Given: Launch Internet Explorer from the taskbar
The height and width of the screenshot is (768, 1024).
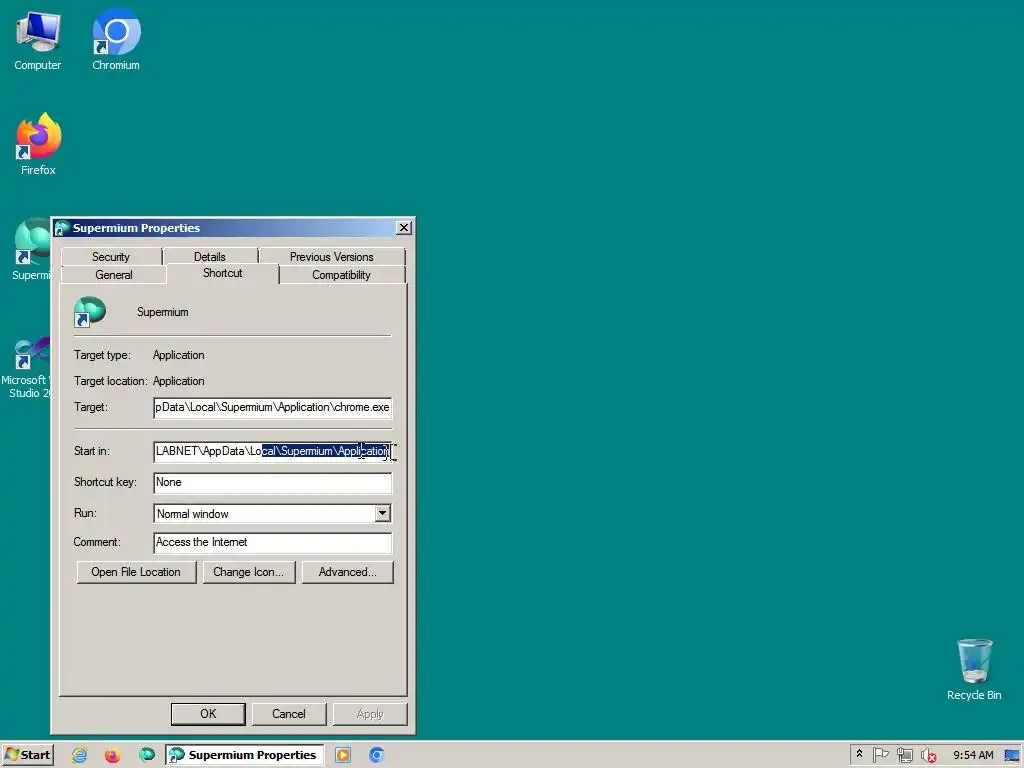Looking at the screenshot, I should click(x=80, y=755).
